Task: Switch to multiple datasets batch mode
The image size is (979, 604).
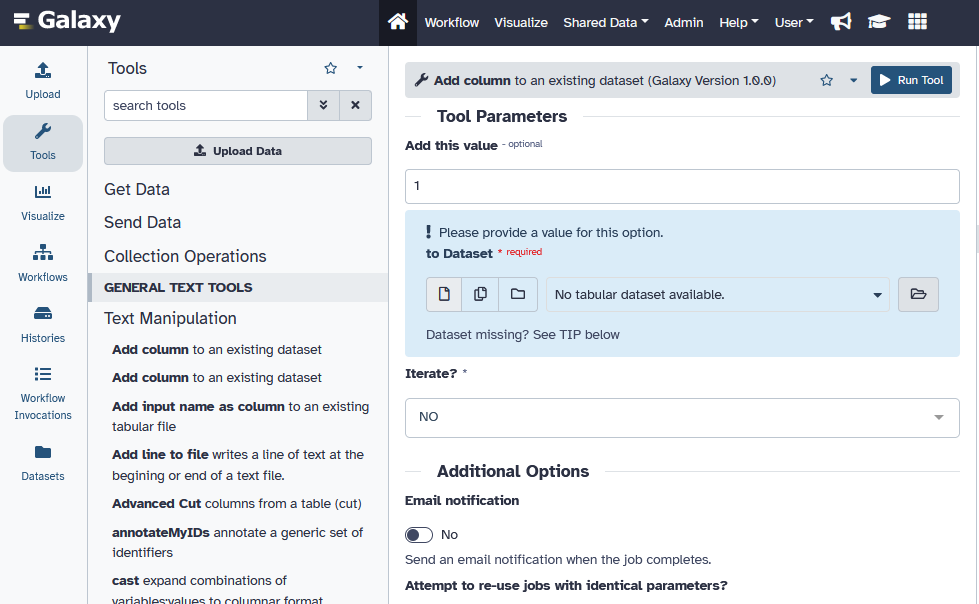Action: click(x=480, y=294)
